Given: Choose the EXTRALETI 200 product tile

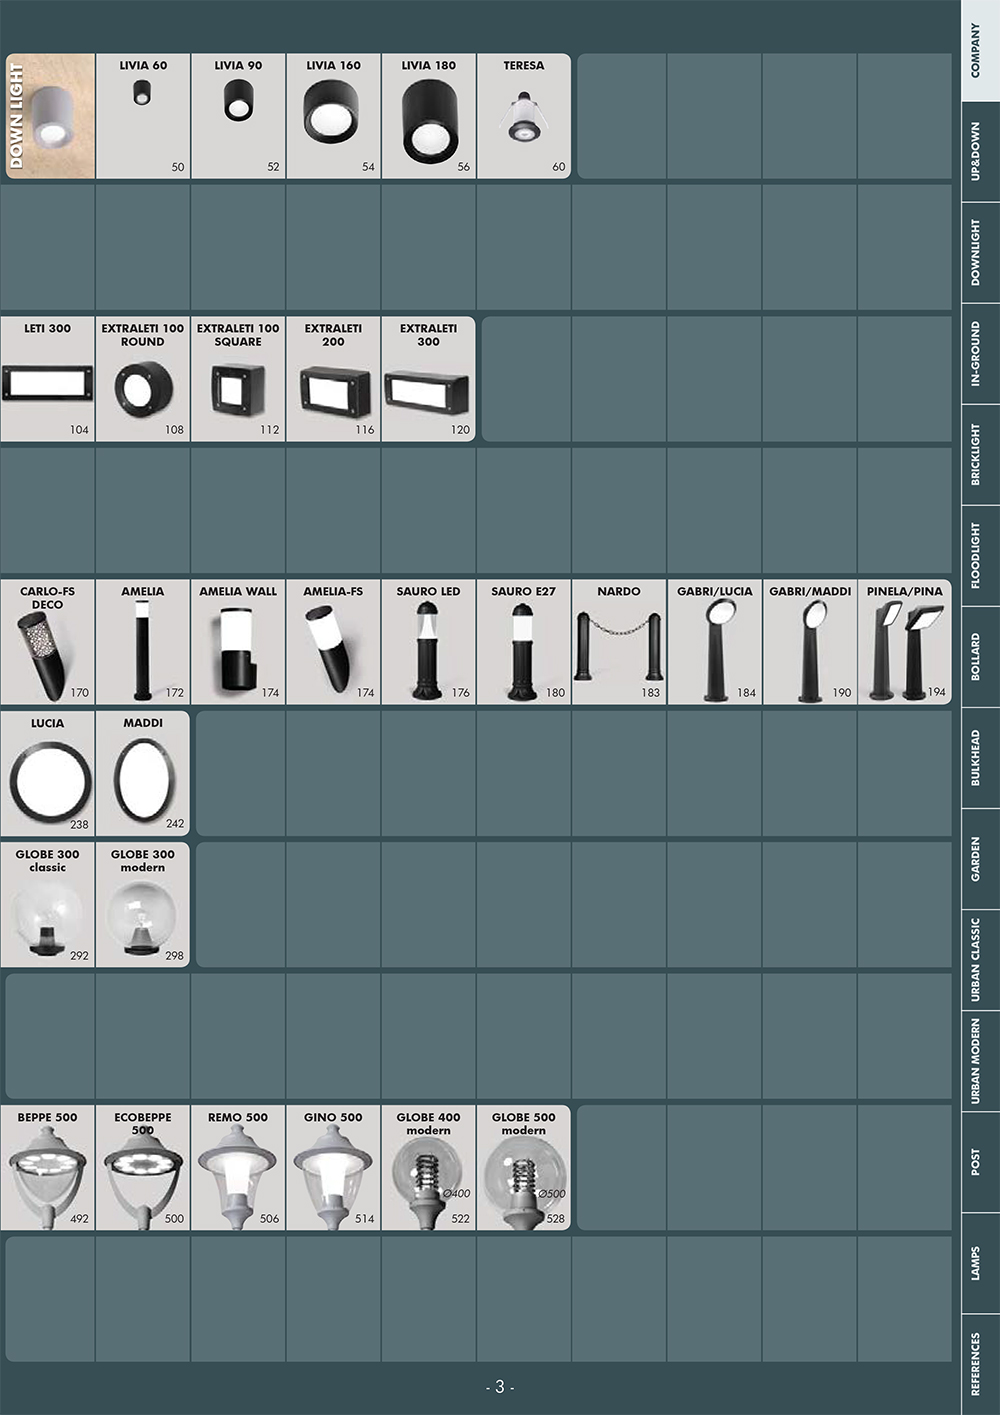Looking at the screenshot, I should click(333, 379).
